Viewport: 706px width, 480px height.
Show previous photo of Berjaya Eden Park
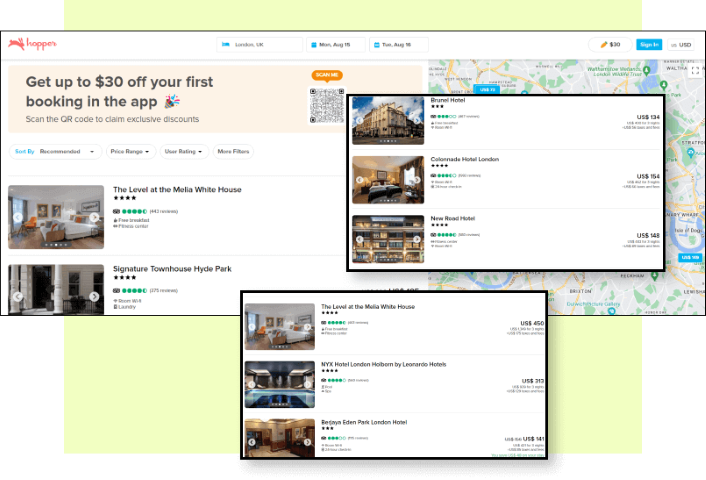[252, 442]
